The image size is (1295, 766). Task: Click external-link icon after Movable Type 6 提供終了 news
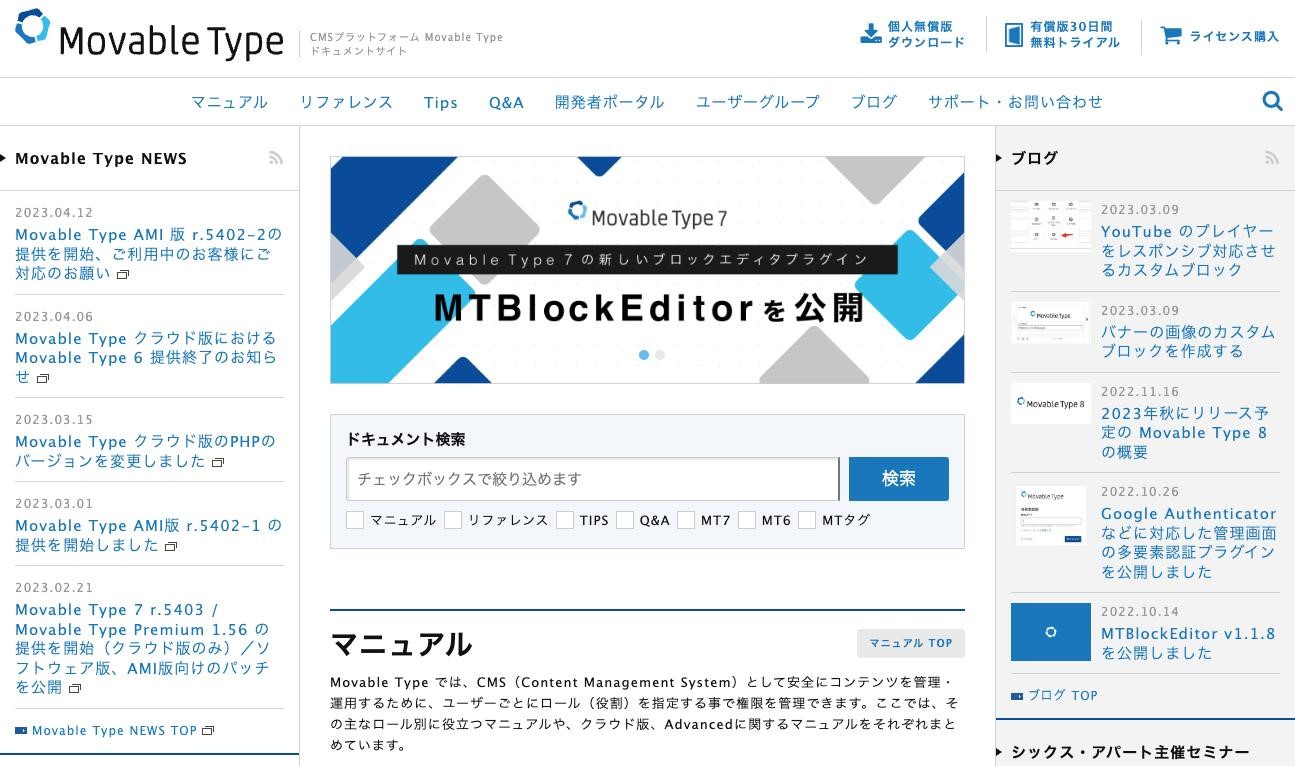43,378
